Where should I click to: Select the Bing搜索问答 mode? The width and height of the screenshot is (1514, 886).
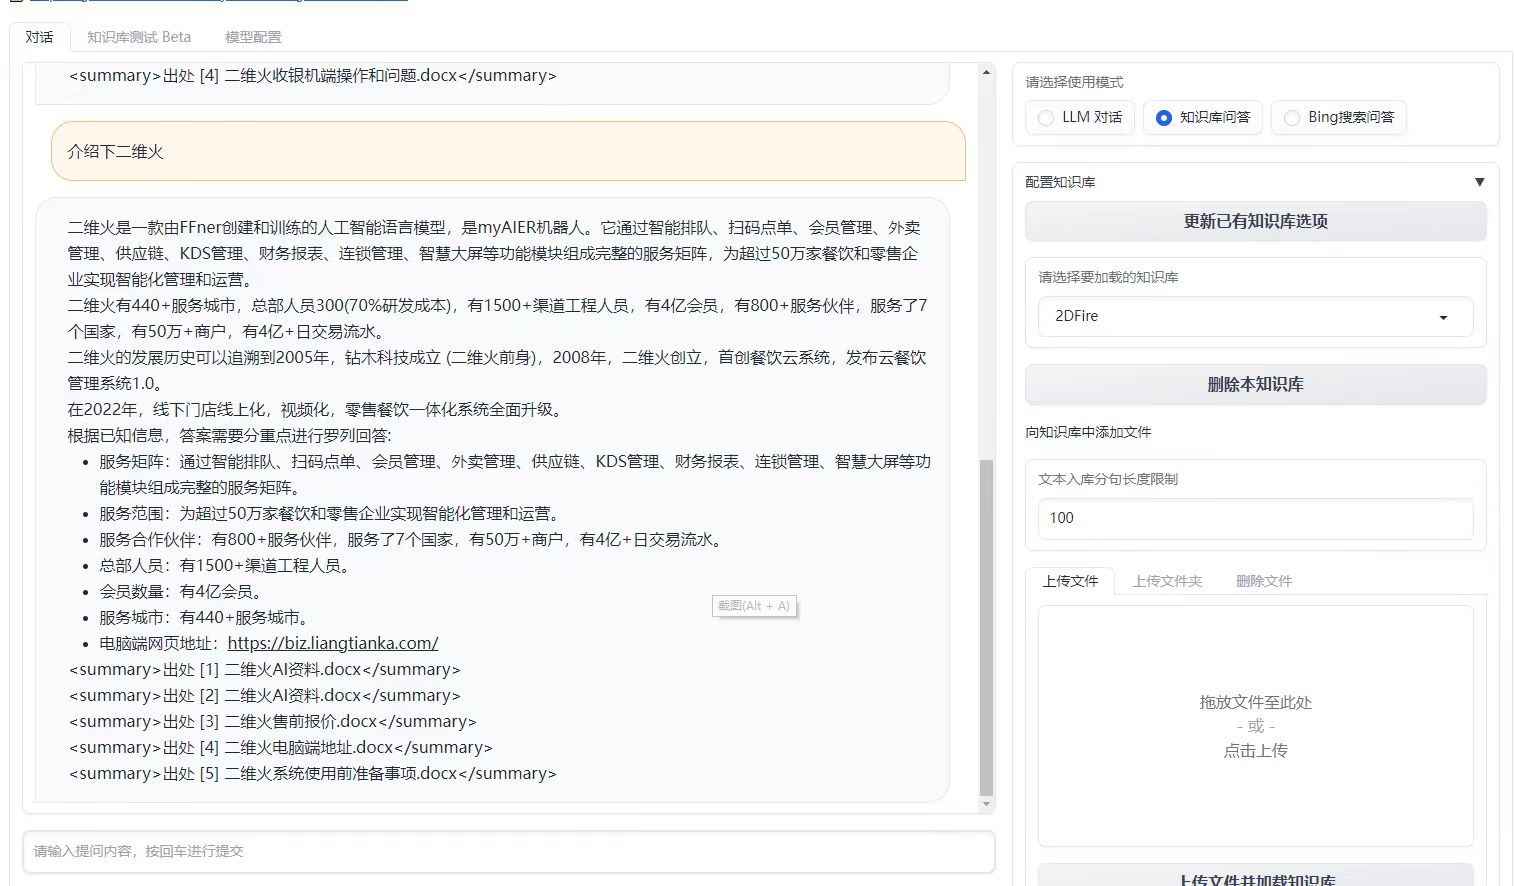click(x=1339, y=117)
